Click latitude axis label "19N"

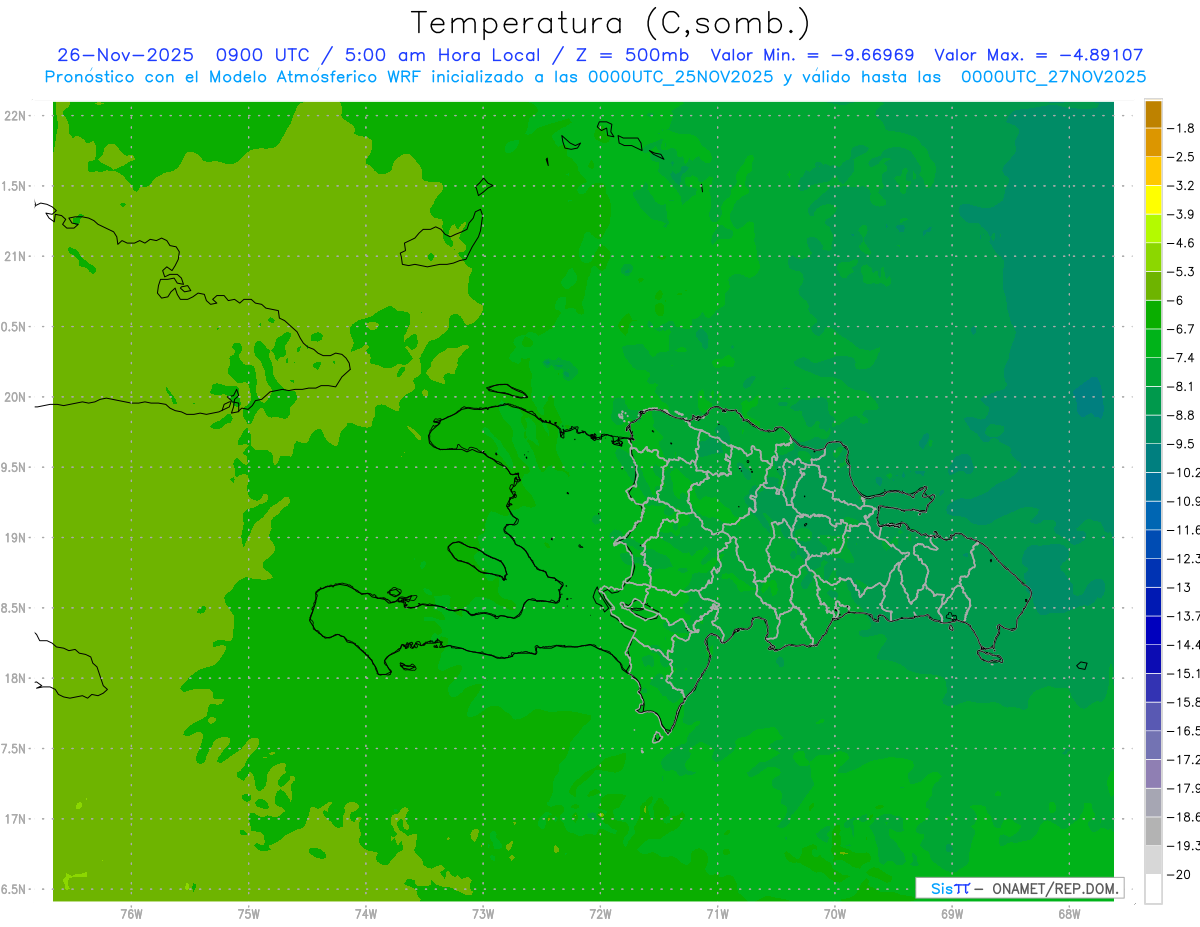(16, 538)
